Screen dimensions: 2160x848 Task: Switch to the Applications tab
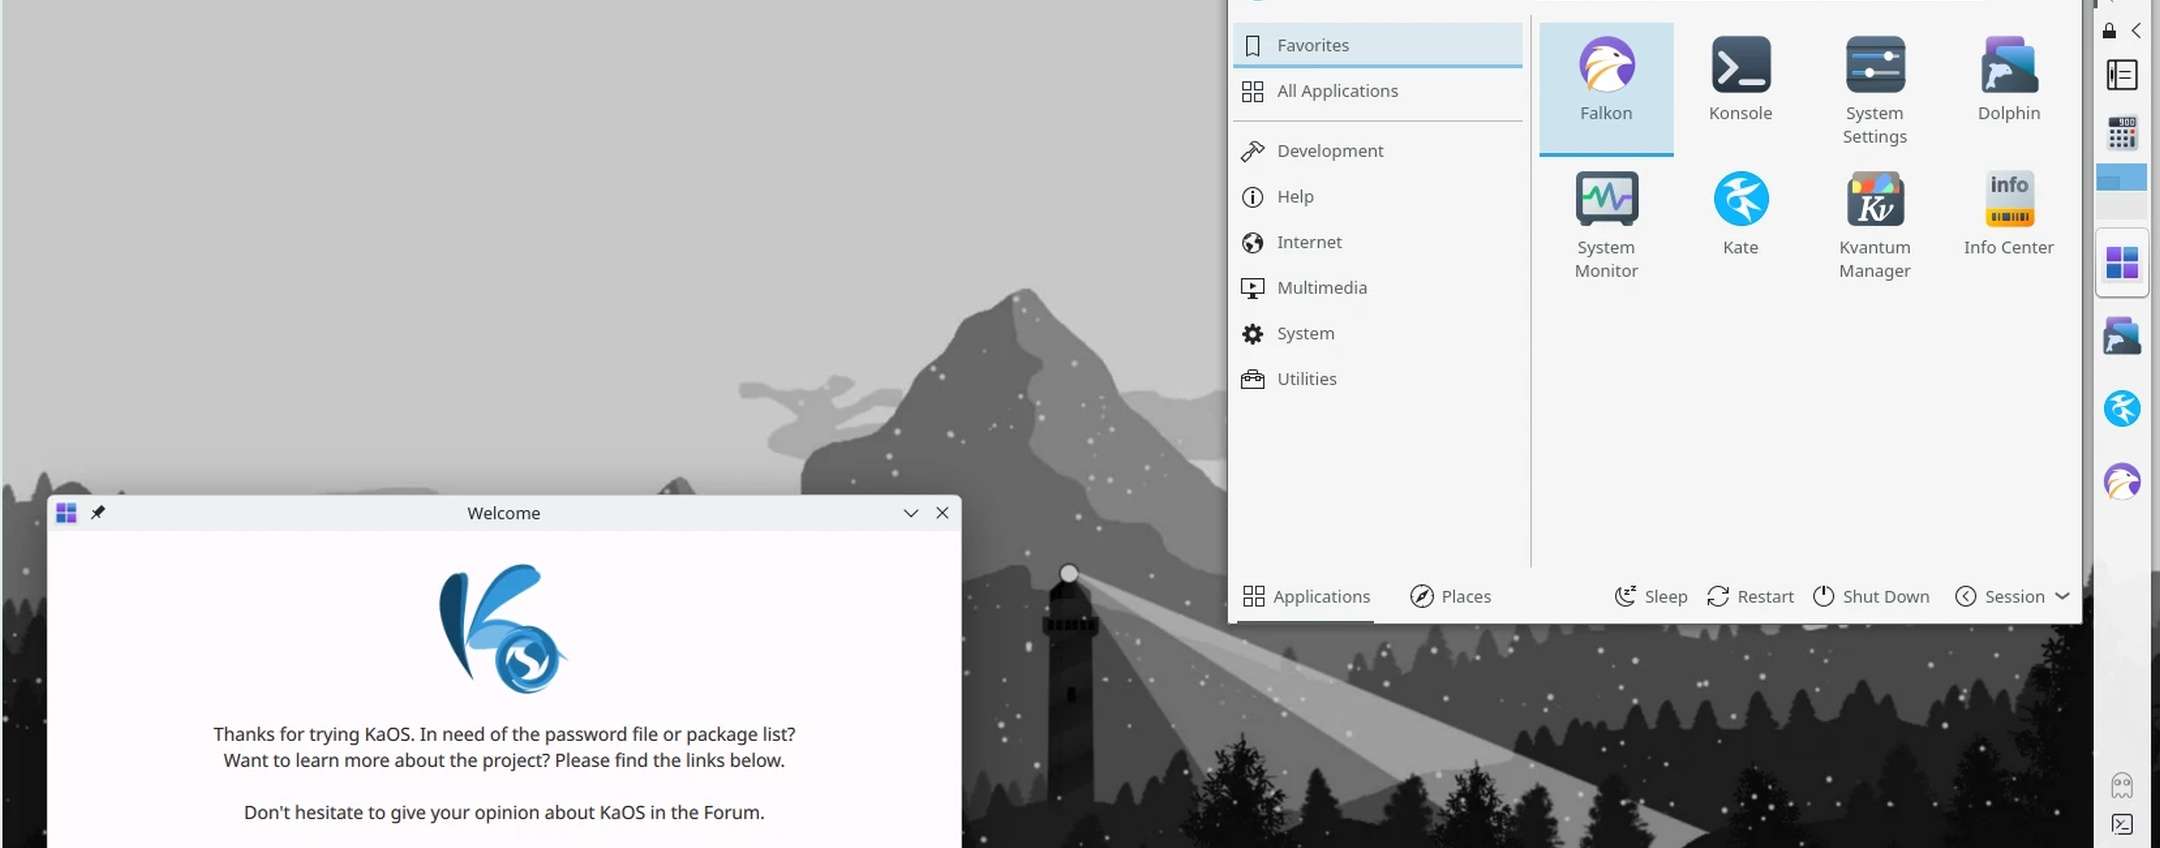[1306, 596]
